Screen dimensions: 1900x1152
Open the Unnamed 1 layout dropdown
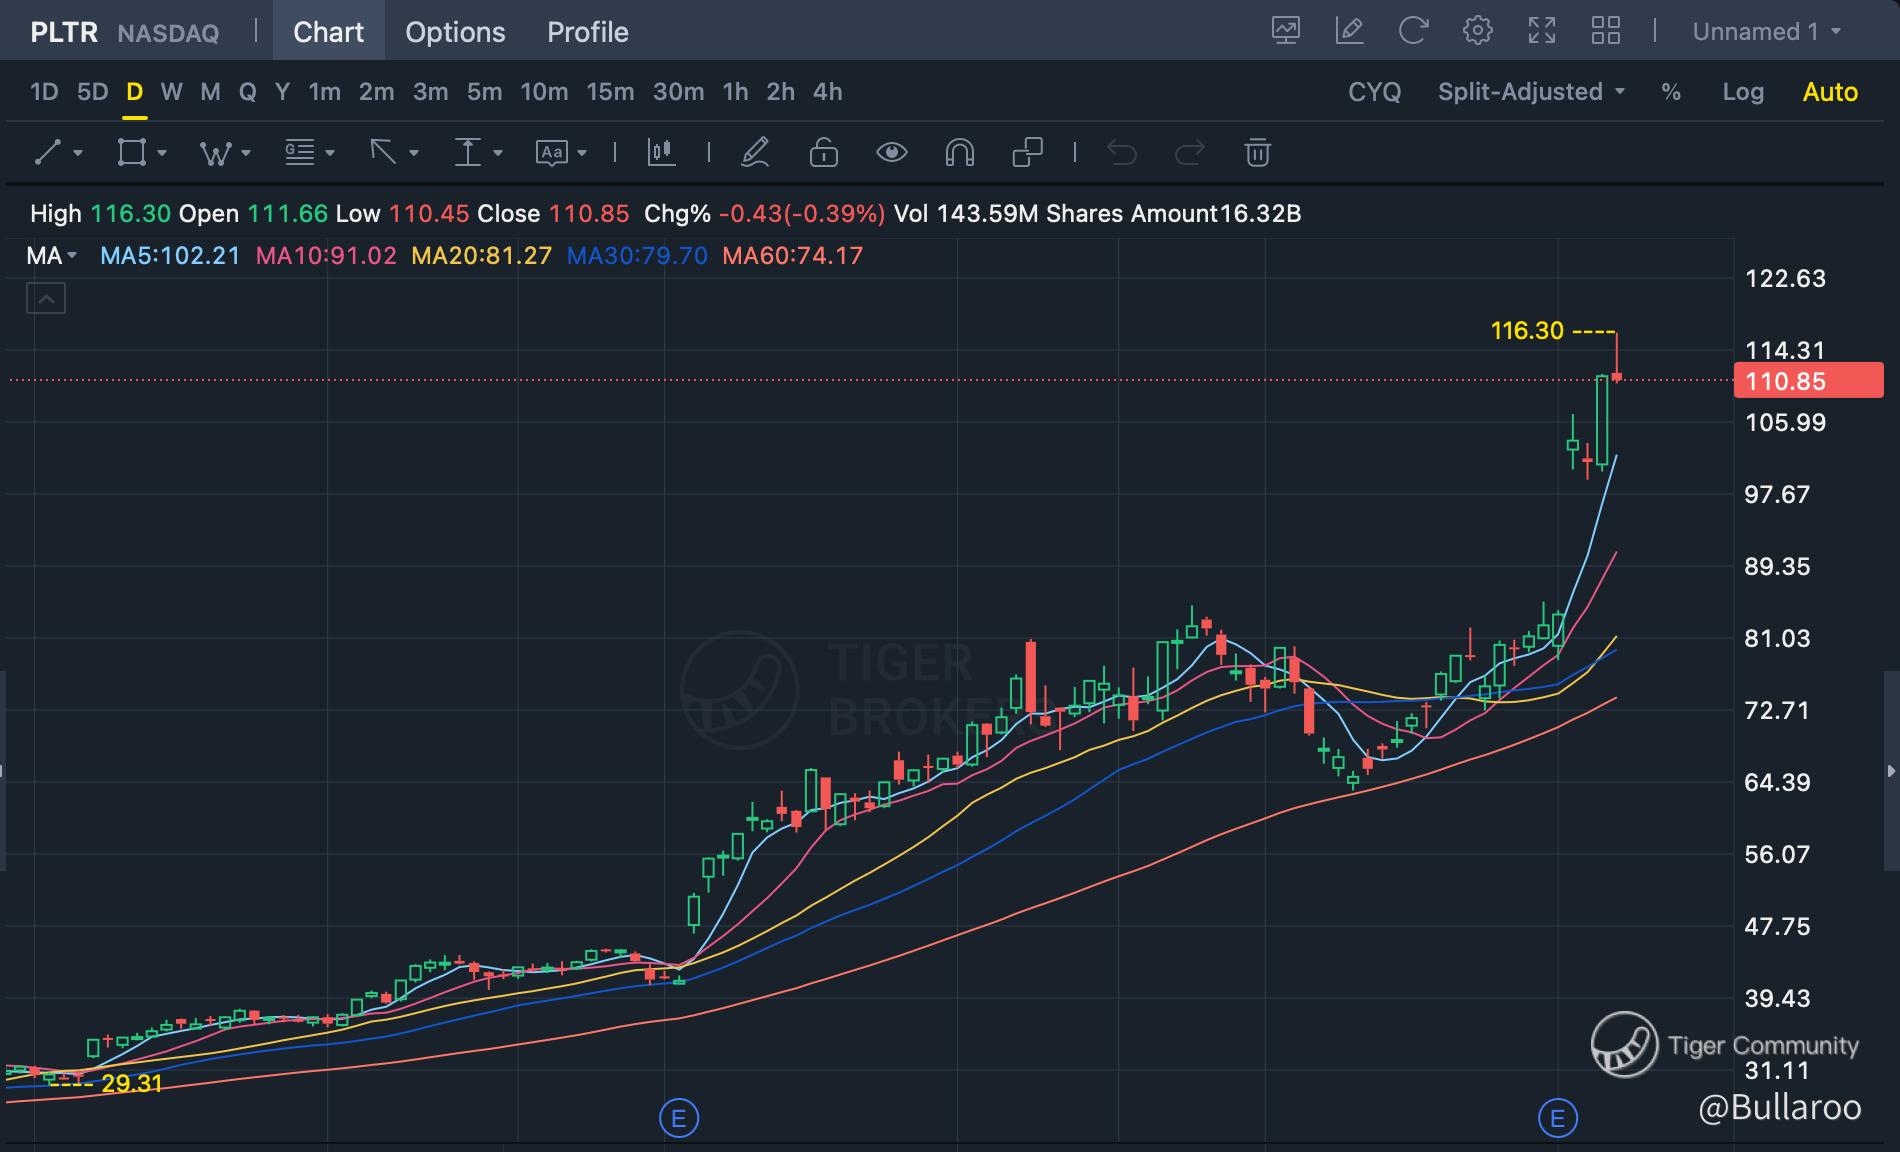click(x=1766, y=32)
